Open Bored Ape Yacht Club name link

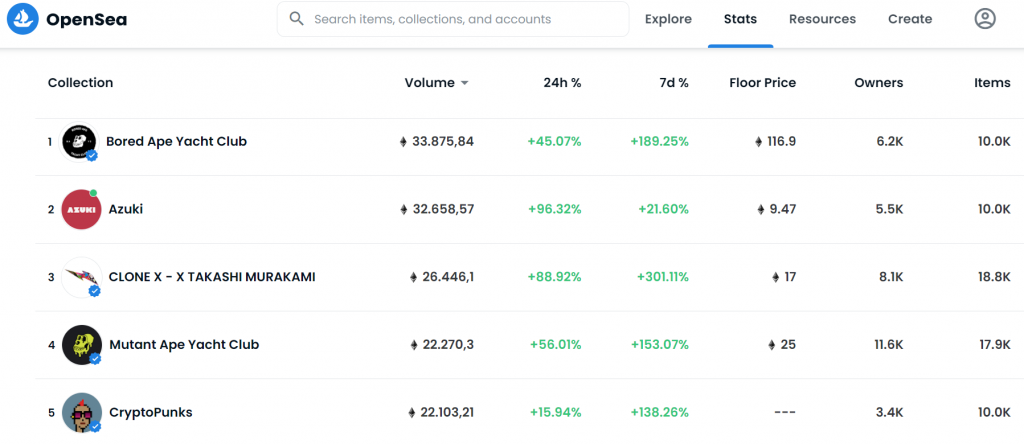tap(176, 141)
